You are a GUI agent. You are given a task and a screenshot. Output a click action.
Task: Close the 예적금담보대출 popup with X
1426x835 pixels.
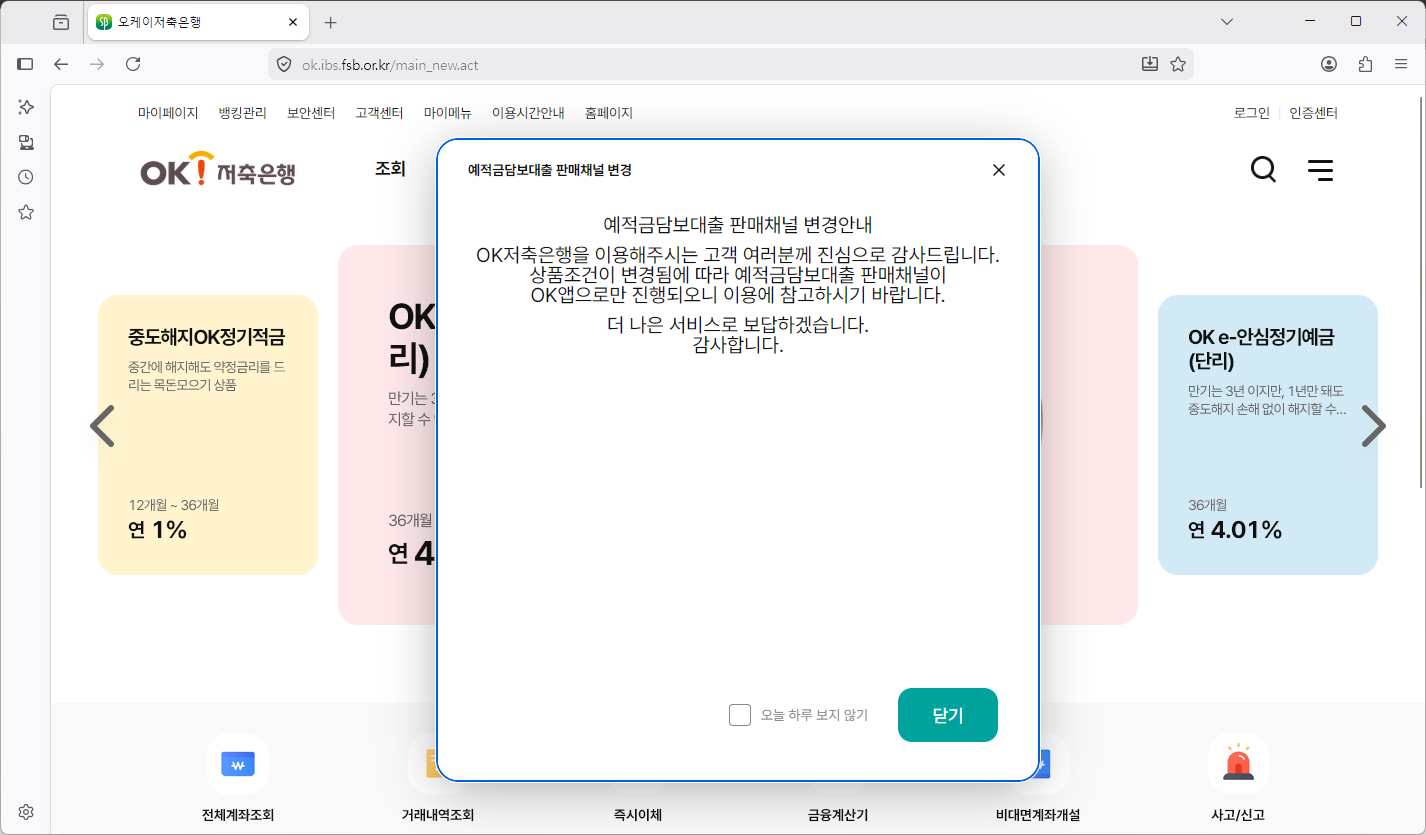(998, 170)
